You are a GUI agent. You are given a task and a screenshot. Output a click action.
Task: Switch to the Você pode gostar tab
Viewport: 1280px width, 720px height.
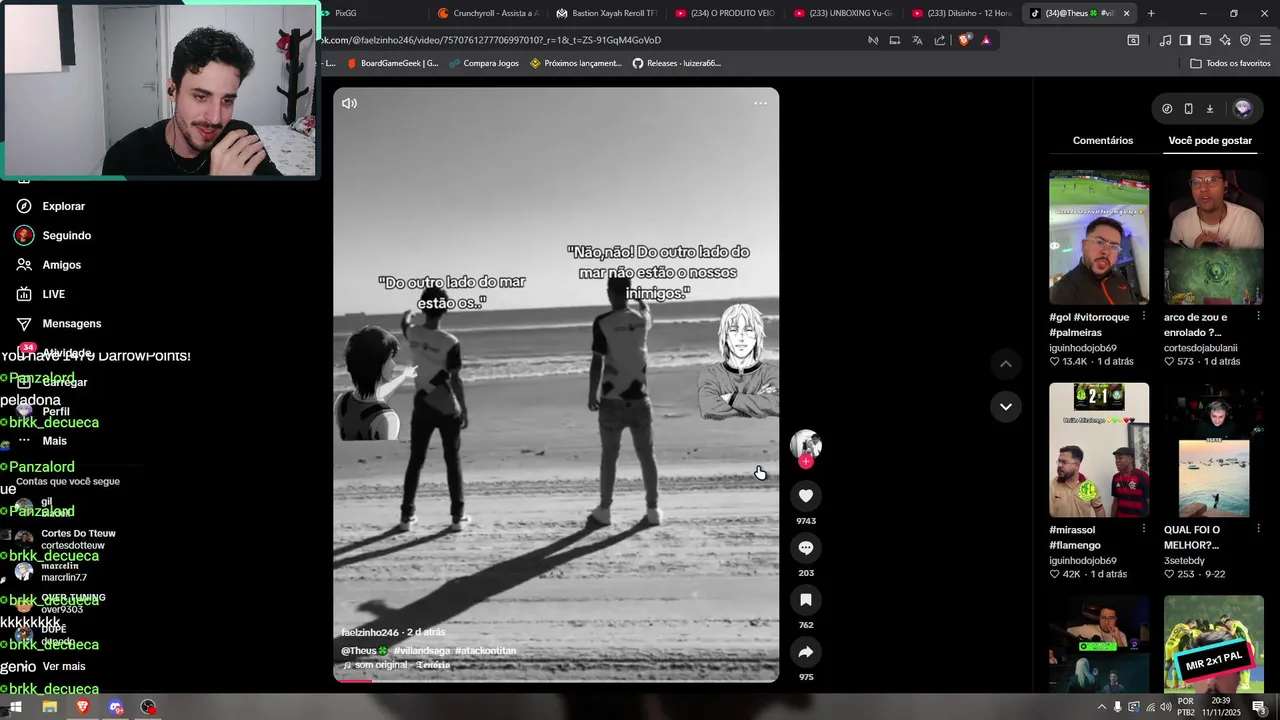pos(1210,141)
